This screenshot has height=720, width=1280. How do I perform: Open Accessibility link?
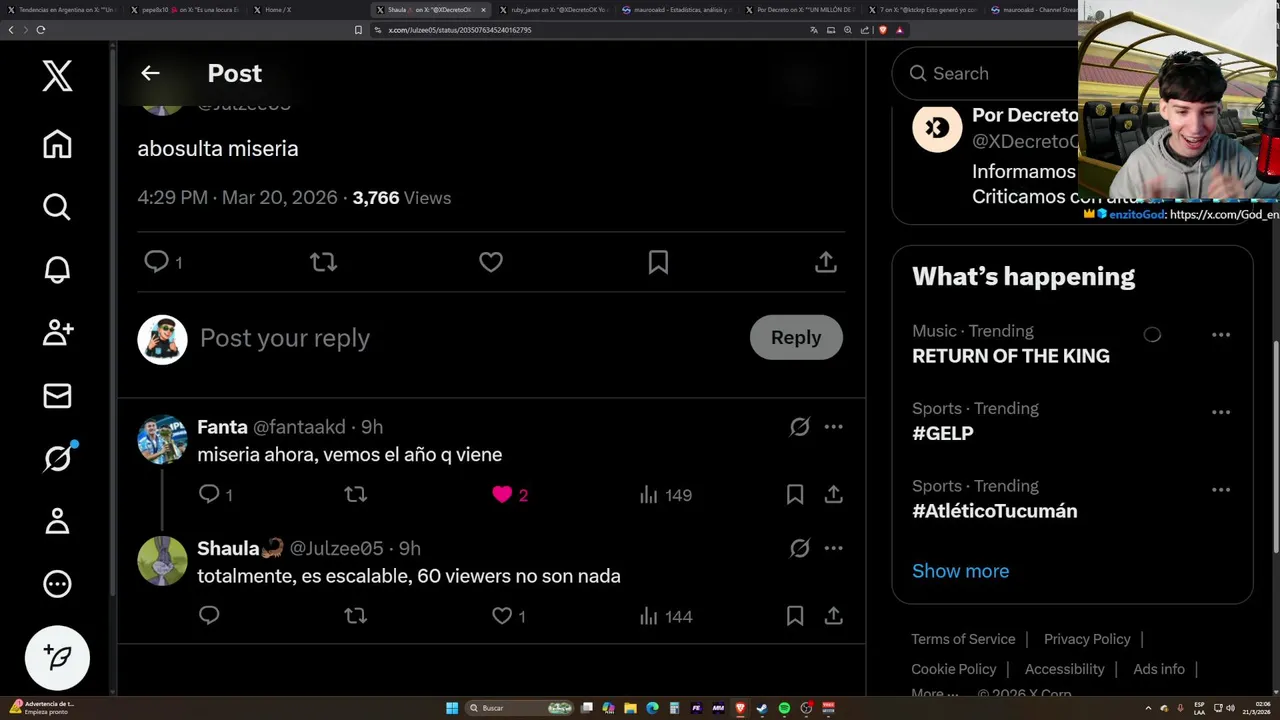tap(1064, 669)
